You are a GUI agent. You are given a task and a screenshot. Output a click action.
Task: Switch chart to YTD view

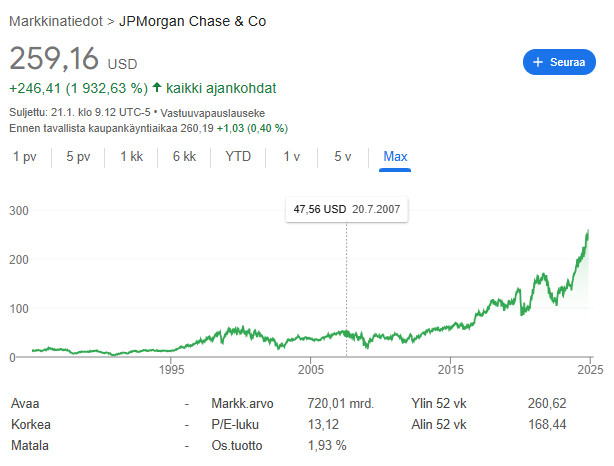238,156
